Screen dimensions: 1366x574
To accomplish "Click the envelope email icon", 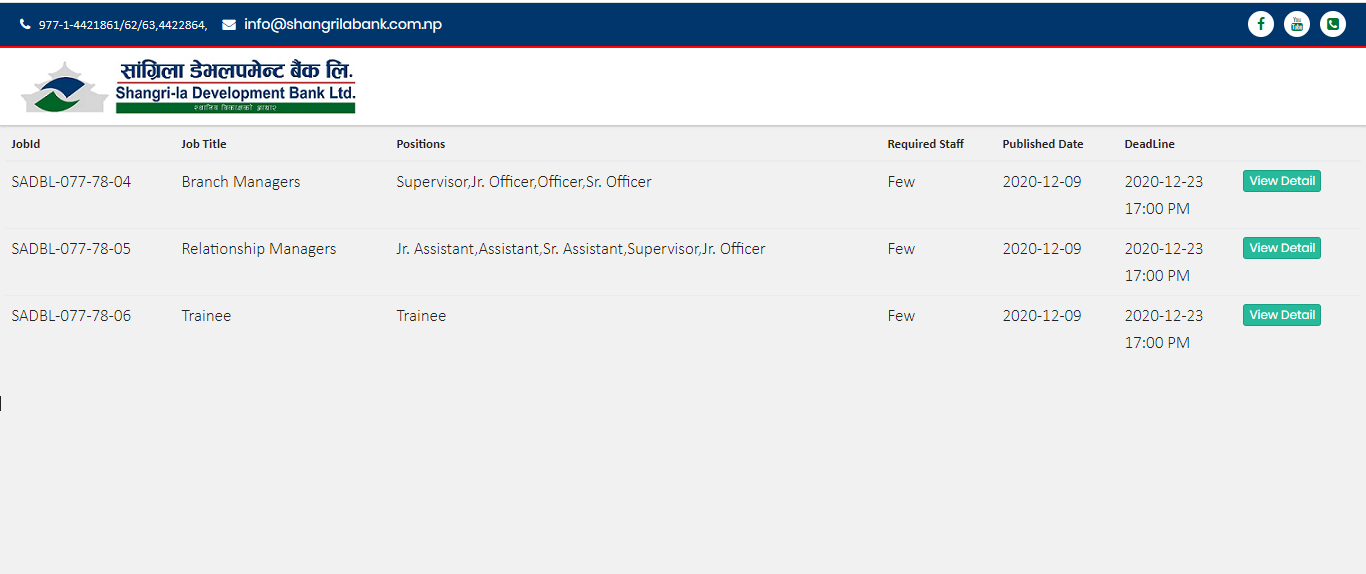I will [229, 25].
